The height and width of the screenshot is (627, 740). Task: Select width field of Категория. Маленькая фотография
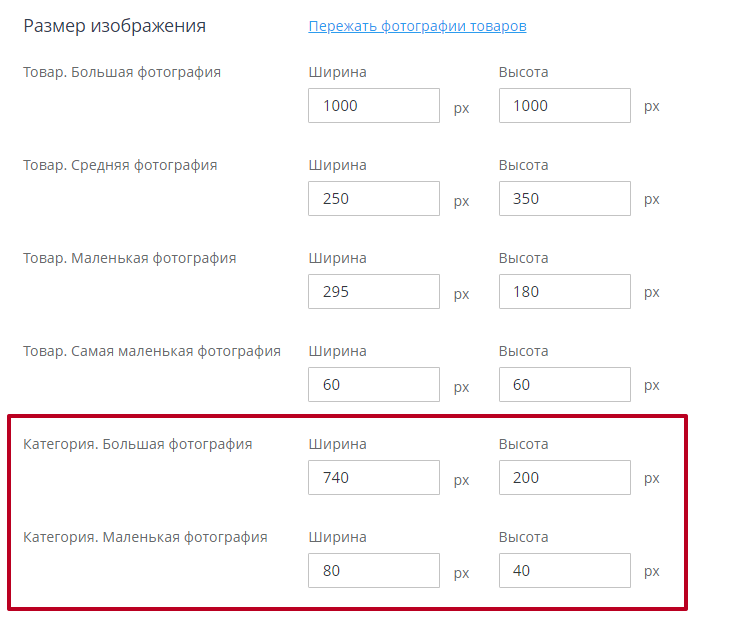pos(374,571)
